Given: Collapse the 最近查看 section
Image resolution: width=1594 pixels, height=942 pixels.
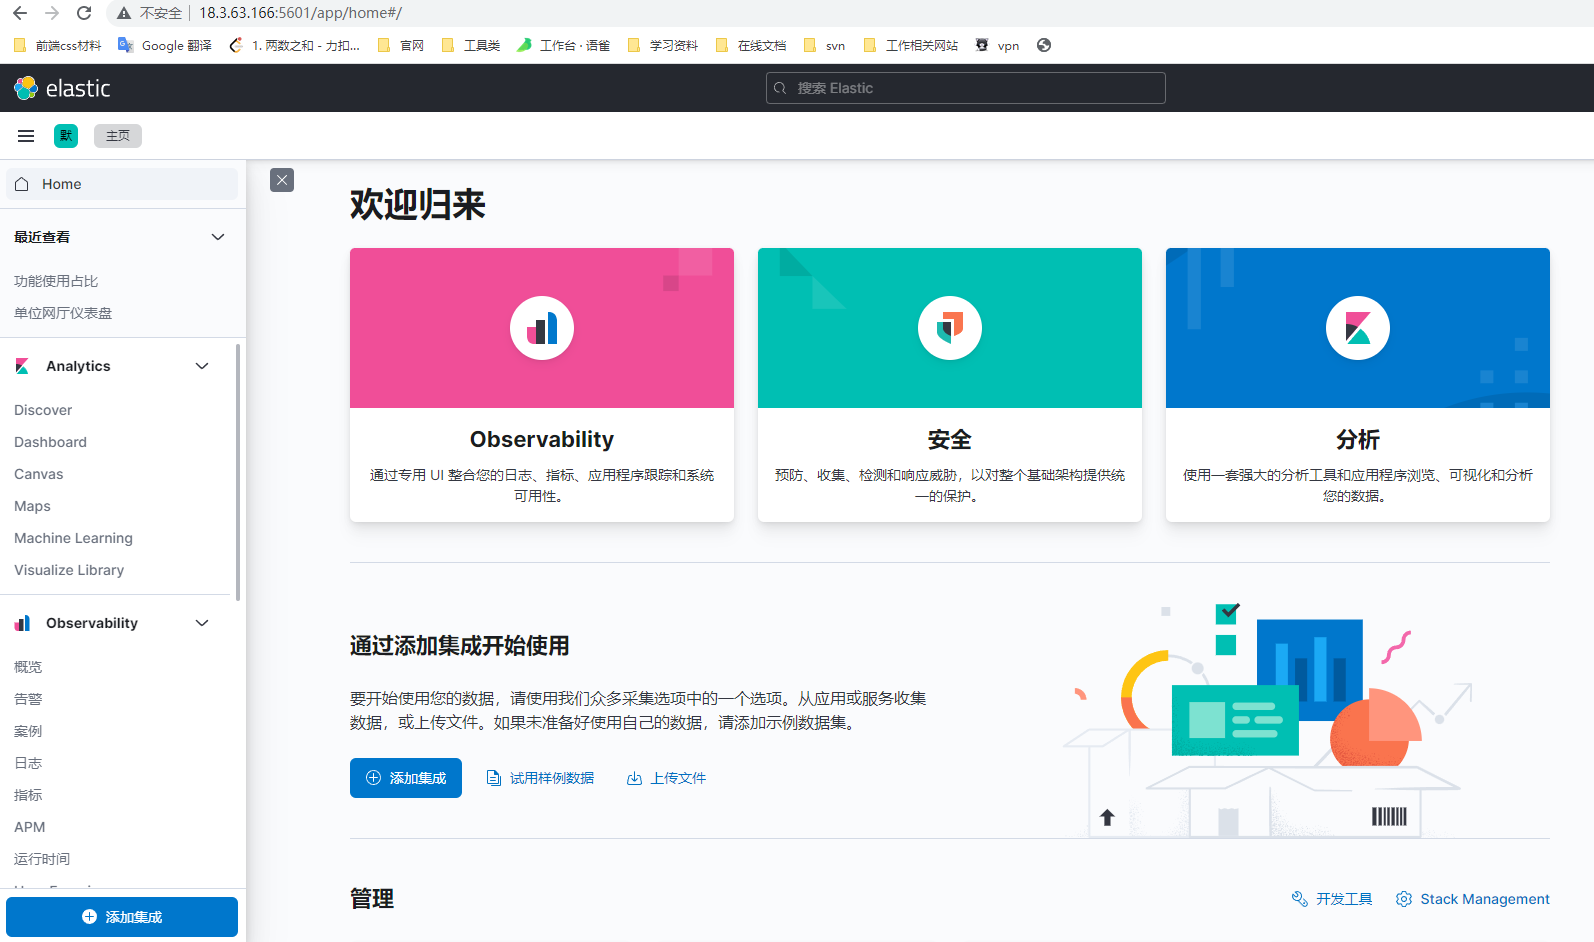Looking at the screenshot, I should tap(218, 237).
